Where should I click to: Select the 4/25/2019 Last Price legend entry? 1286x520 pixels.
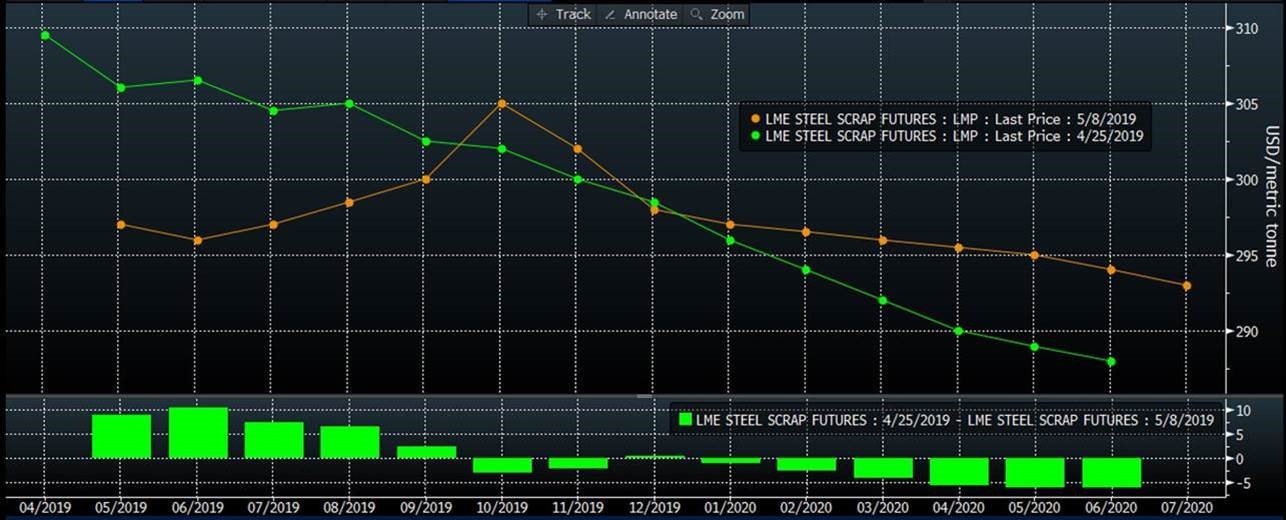[x=953, y=136]
